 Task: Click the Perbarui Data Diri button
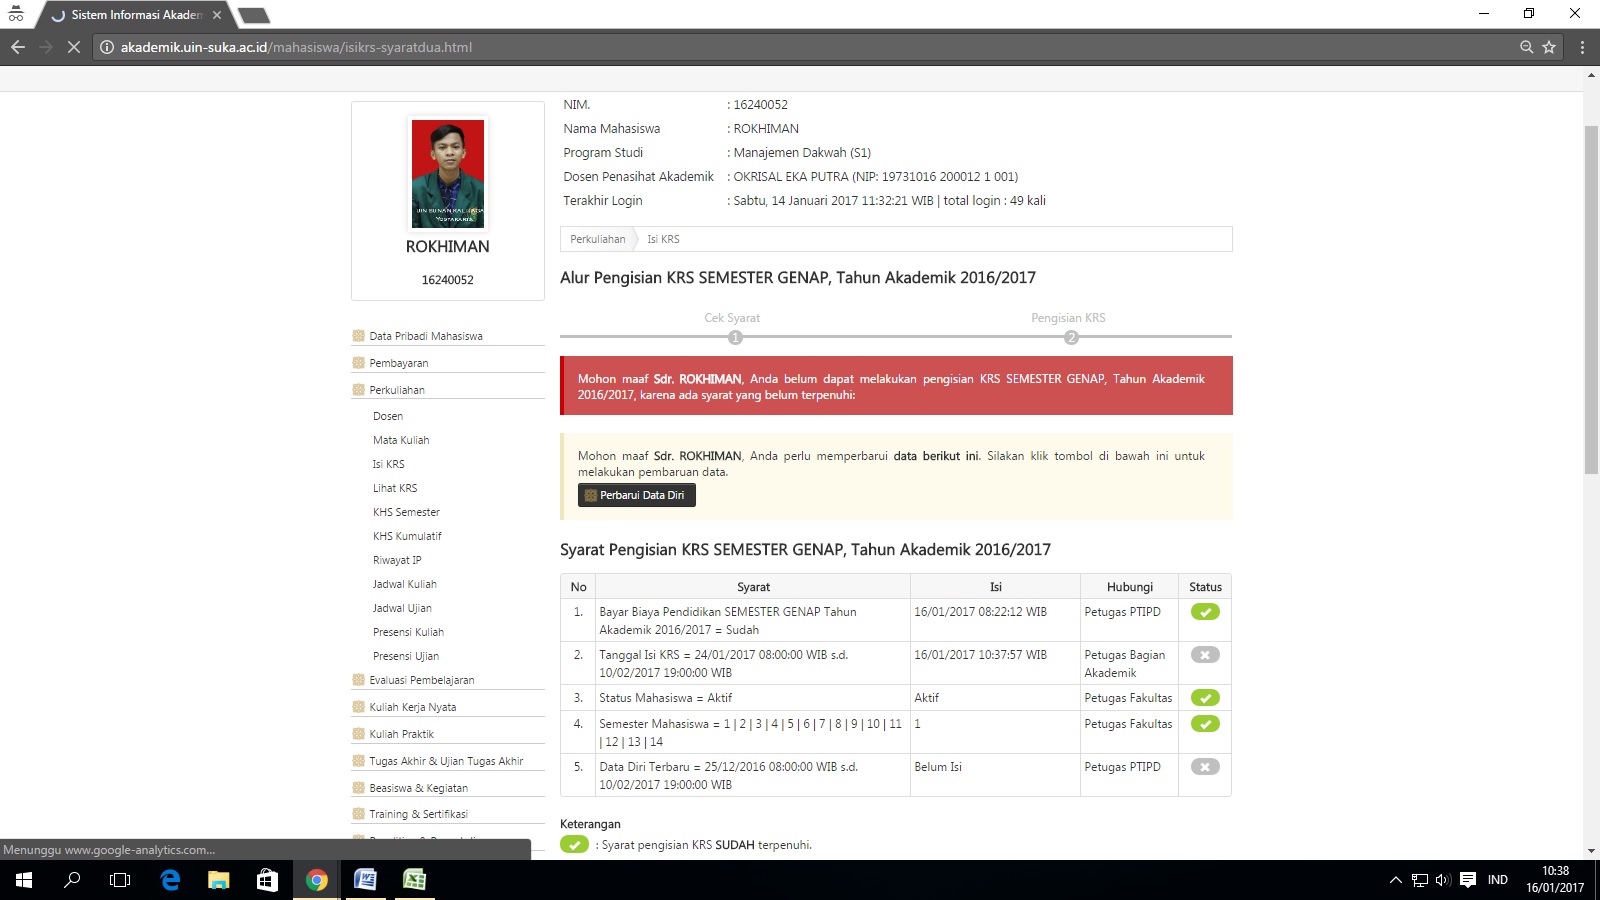(x=636, y=495)
